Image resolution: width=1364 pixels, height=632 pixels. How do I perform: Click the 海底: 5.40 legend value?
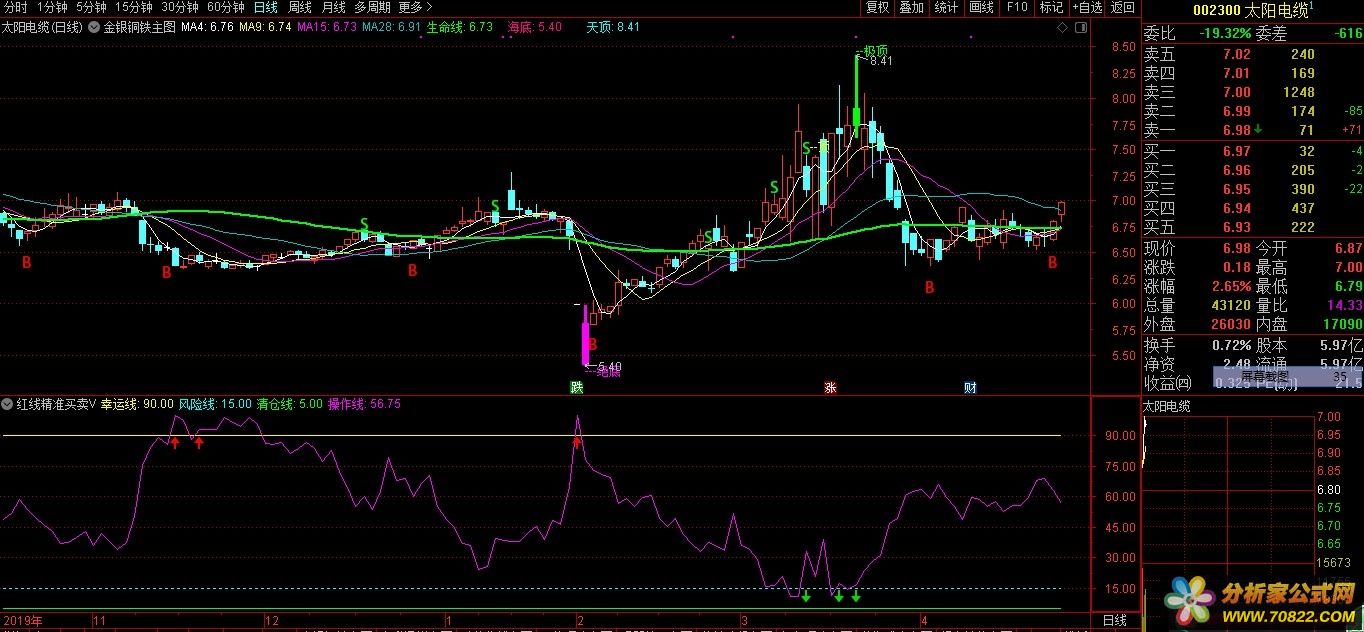[535, 27]
